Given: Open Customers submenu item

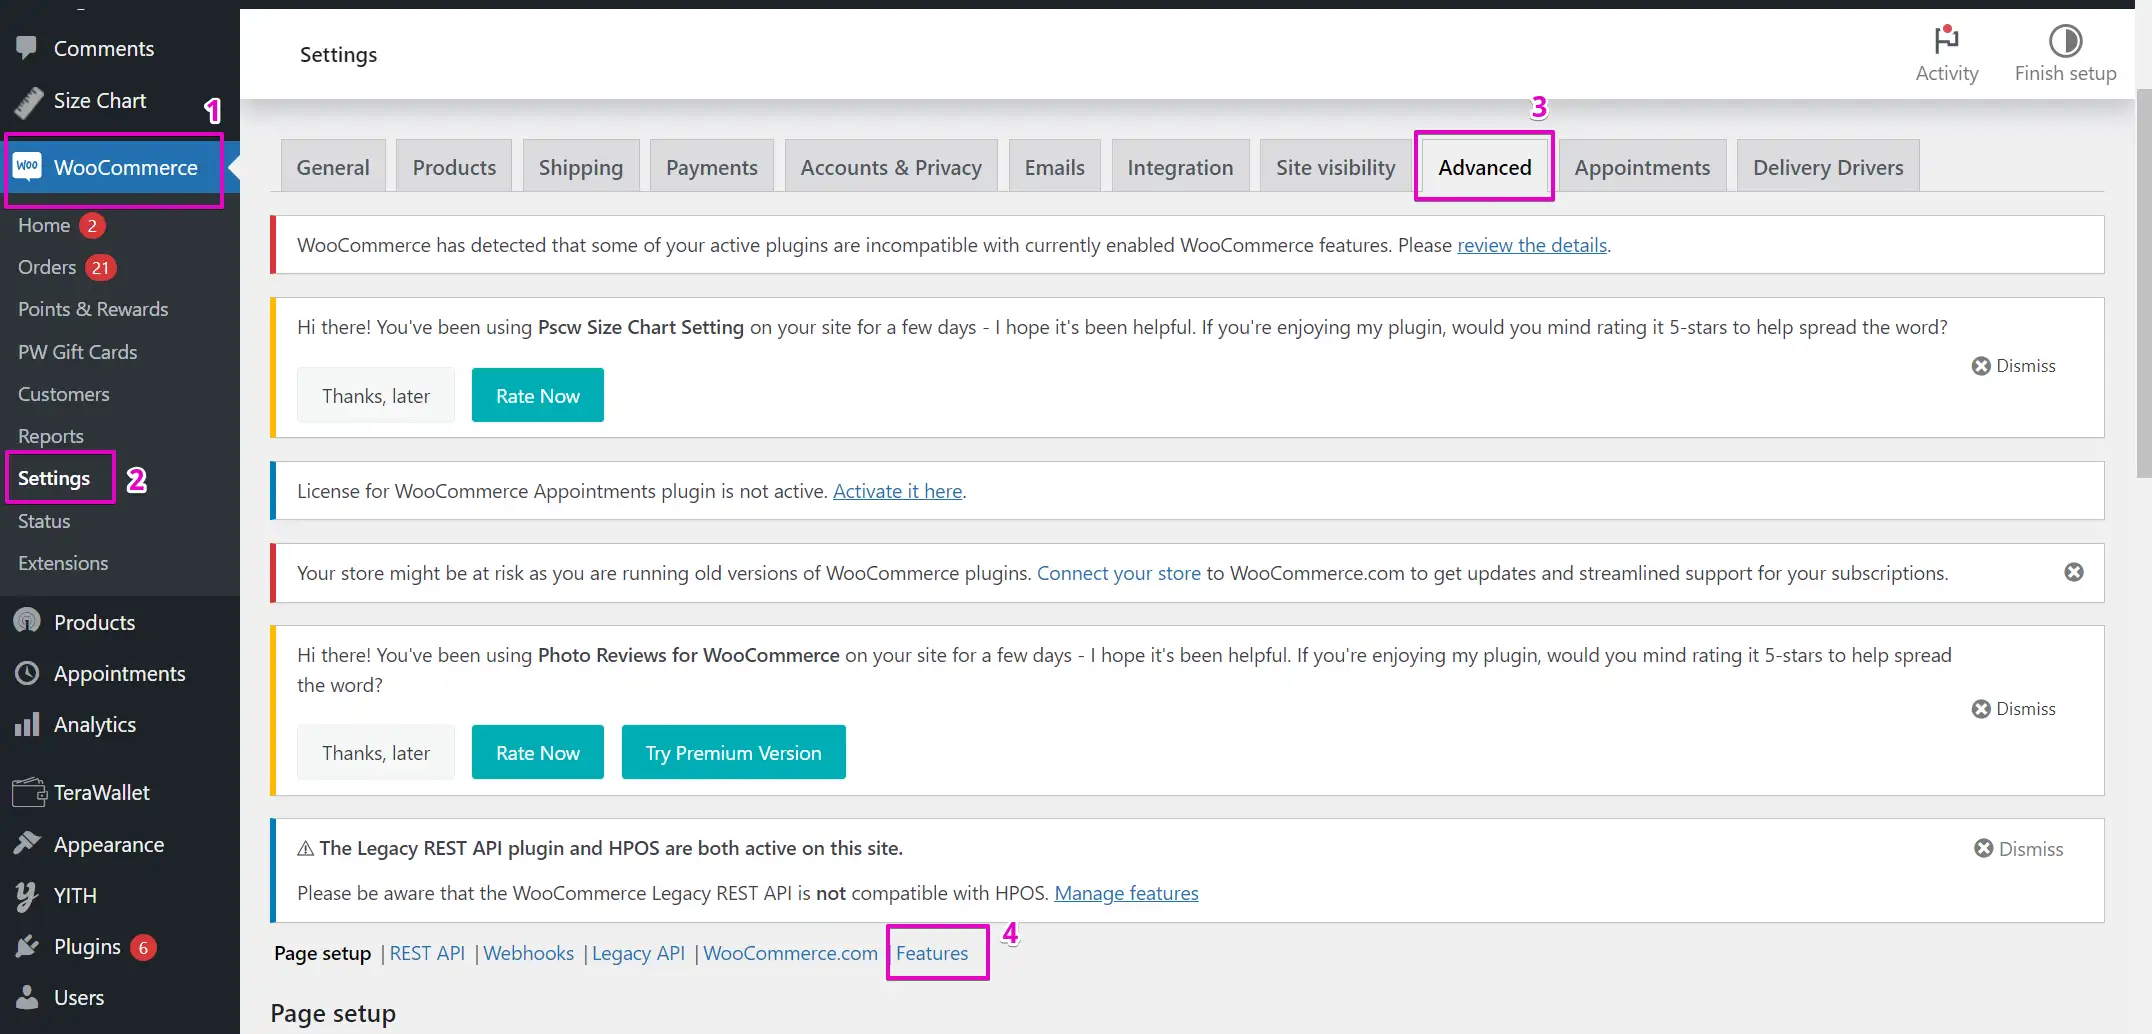Looking at the screenshot, I should pos(63,394).
